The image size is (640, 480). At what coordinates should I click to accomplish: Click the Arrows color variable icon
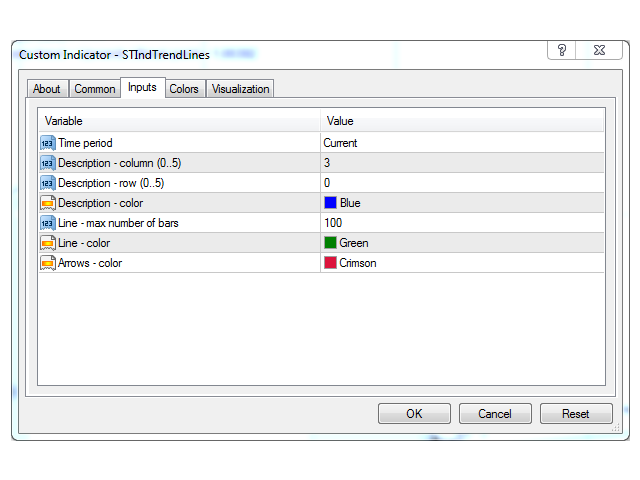click(x=48, y=263)
